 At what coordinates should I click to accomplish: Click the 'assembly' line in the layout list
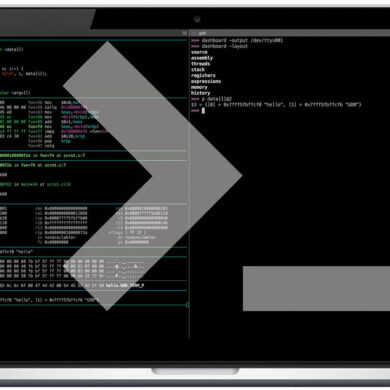coord(202,58)
